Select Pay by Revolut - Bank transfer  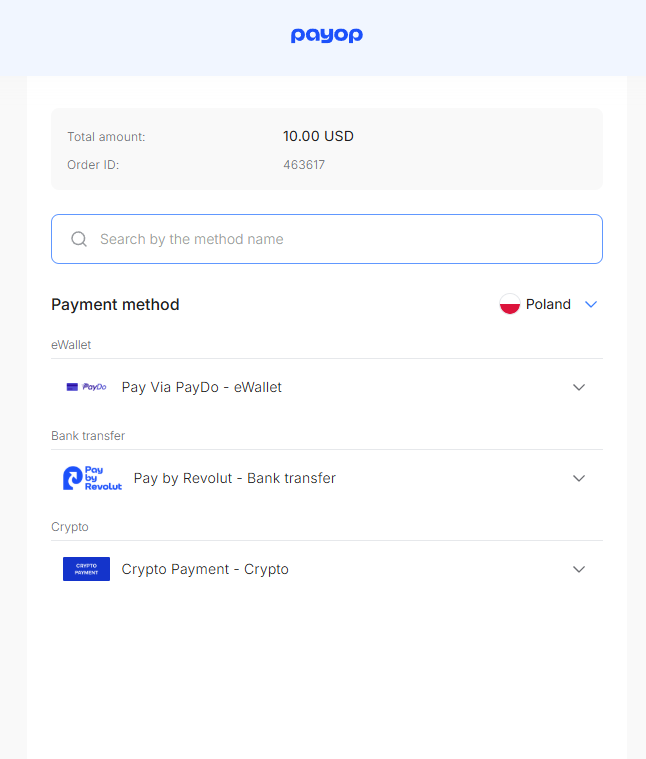pyautogui.click(x=327, y=478)
